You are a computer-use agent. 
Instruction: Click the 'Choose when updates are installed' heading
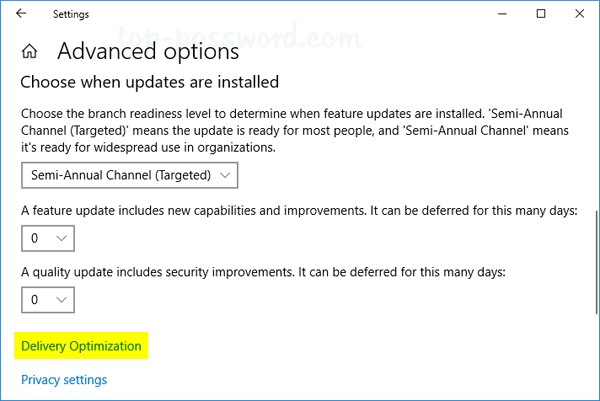click(149, 81)
